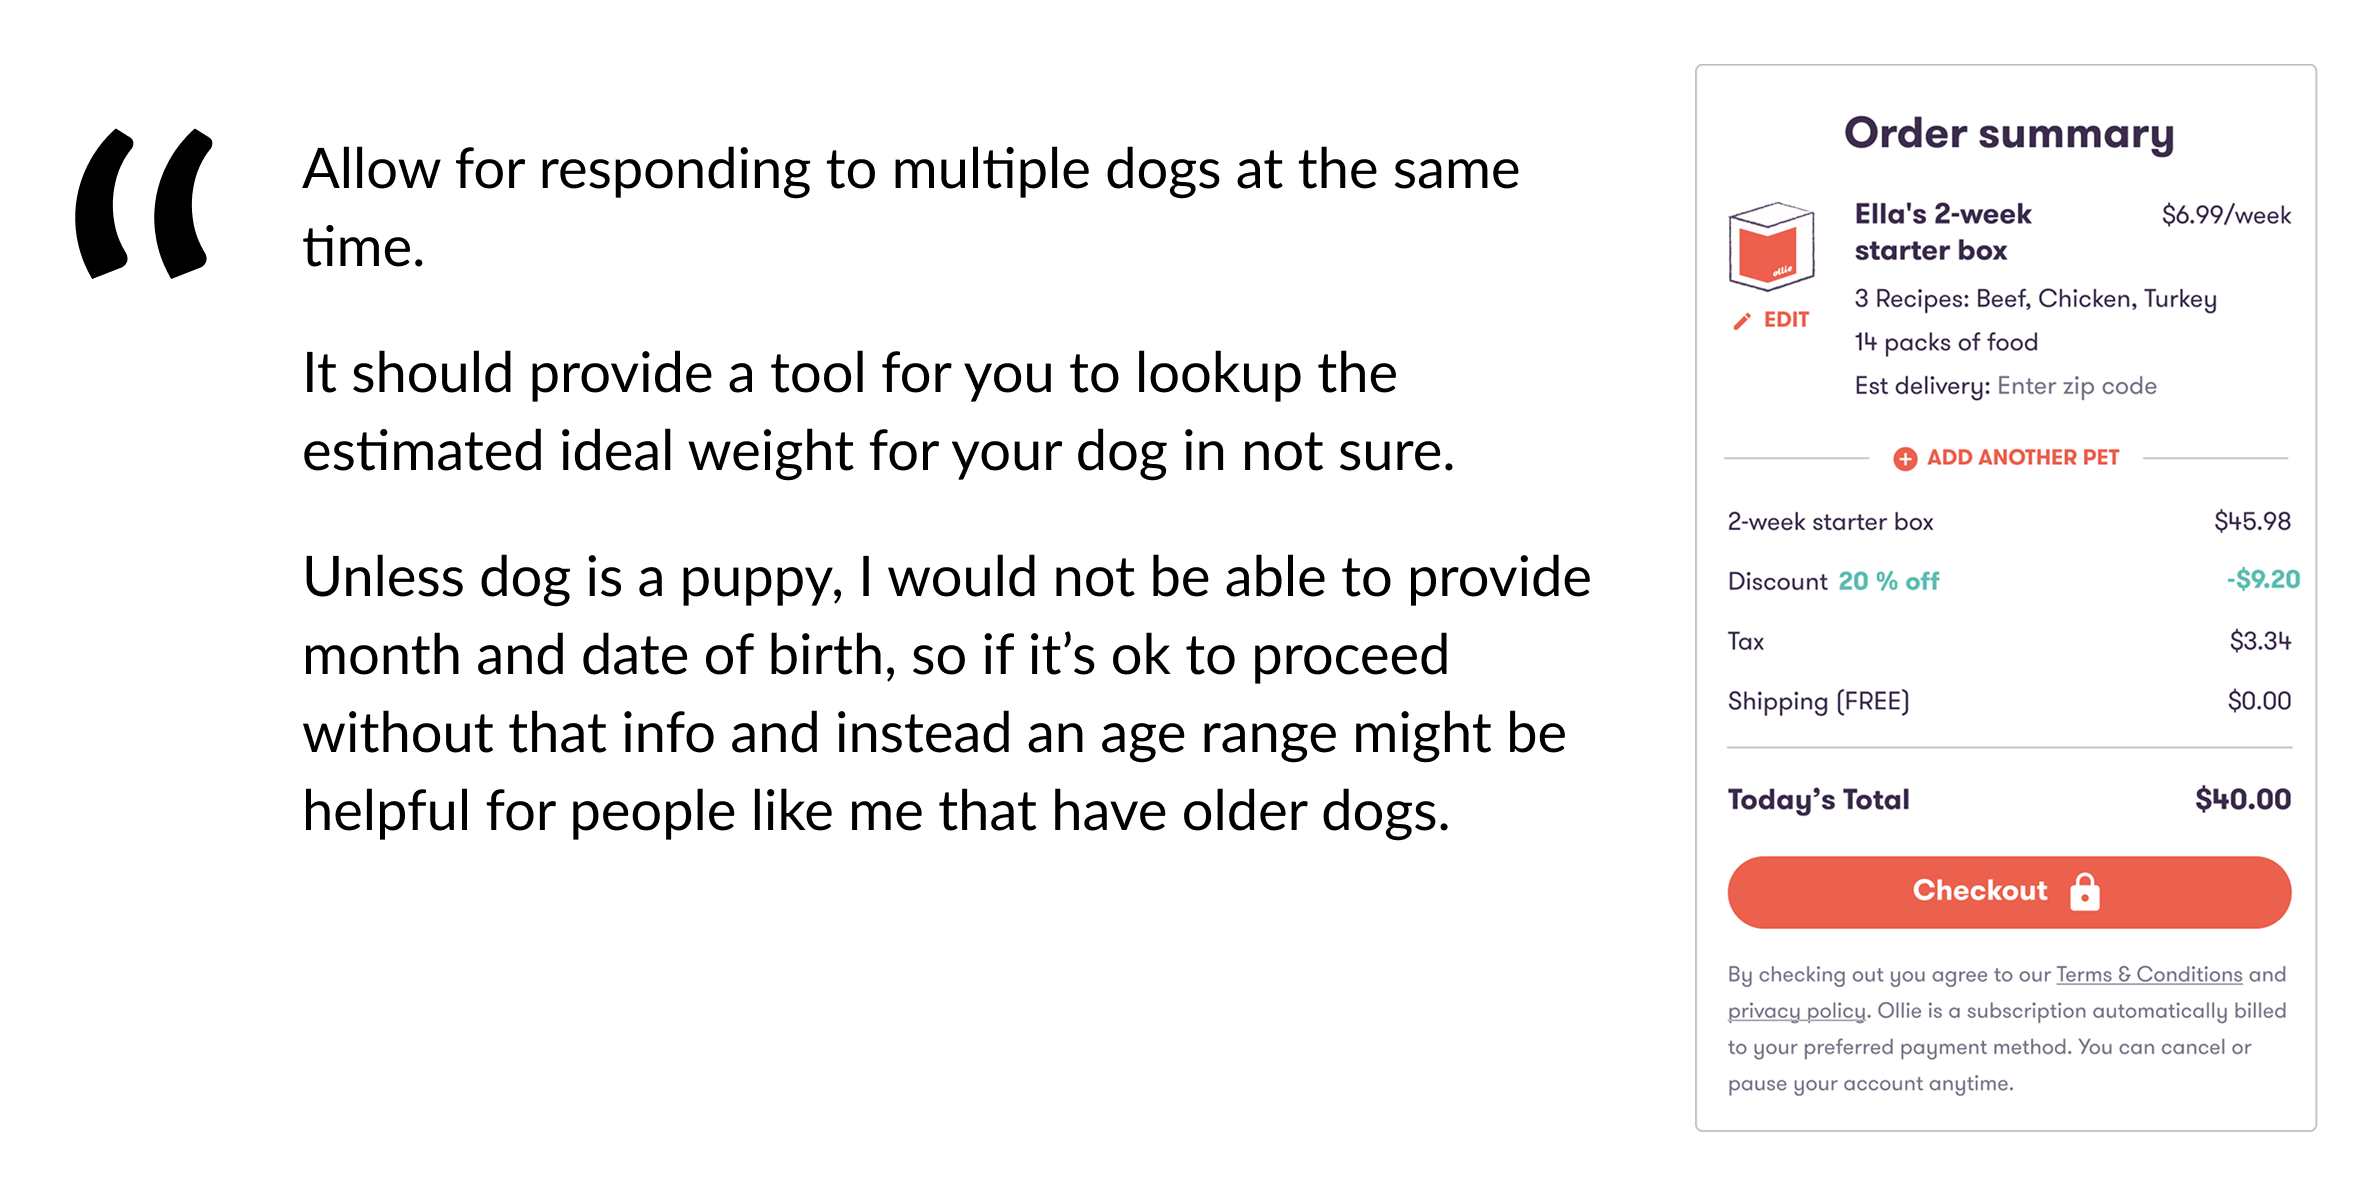This screenshot has width=2368, height=1200.
Task: Click the large opening quotation mark graphic
Action: coord(144,203)
